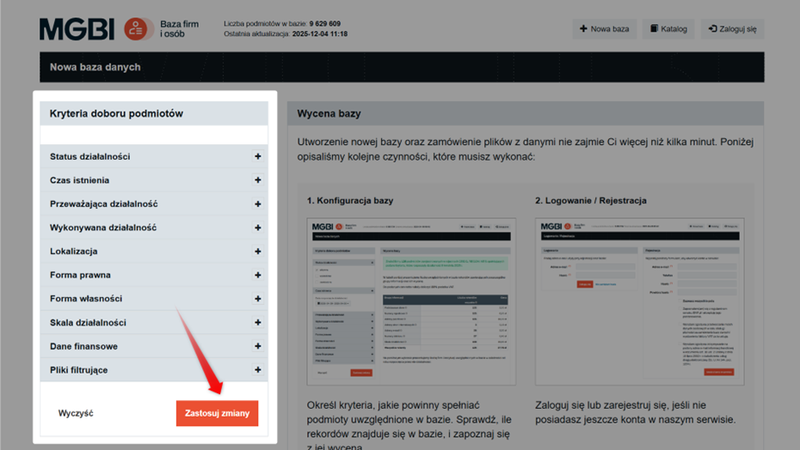Open the Nowa baza menu button

604,29
